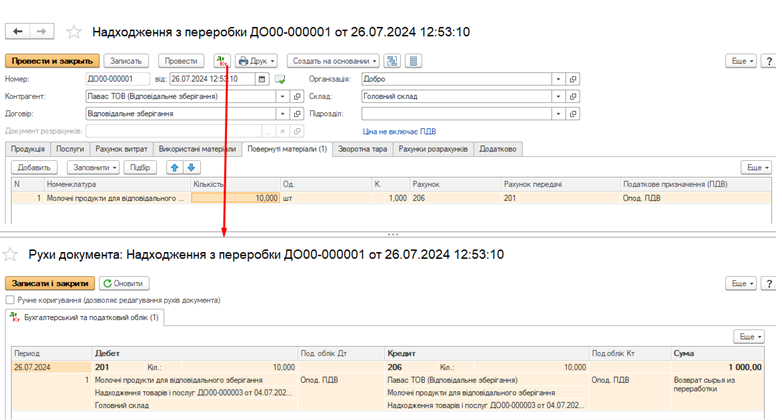Show document postings with the Дт/Кт icon
The width and height of the screenshot is (782, 420).
tap(221, 61)
